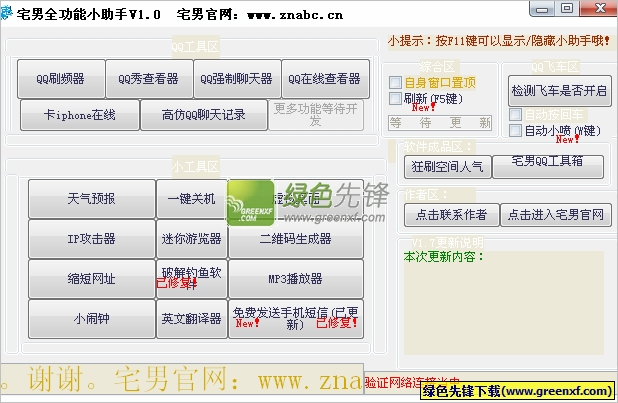The height and width of the screenshot is (403, 618).
Task: Open 小闹钟 tool
Action: (91, 319)
